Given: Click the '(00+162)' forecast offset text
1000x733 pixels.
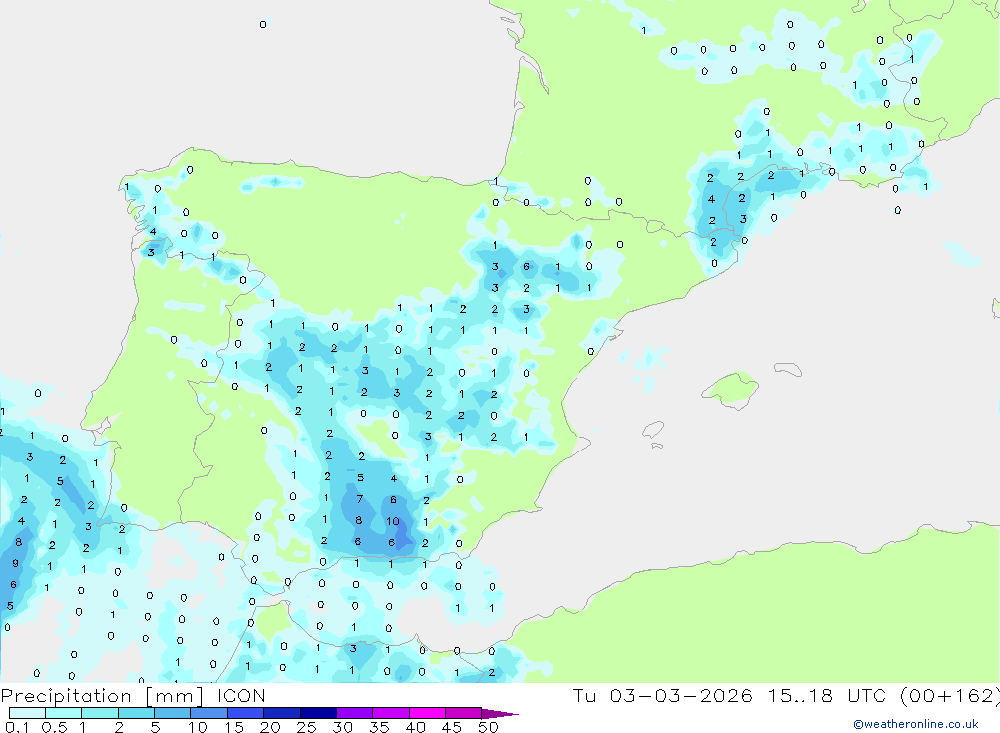Looking at the screenshot, I should point(950,696).
